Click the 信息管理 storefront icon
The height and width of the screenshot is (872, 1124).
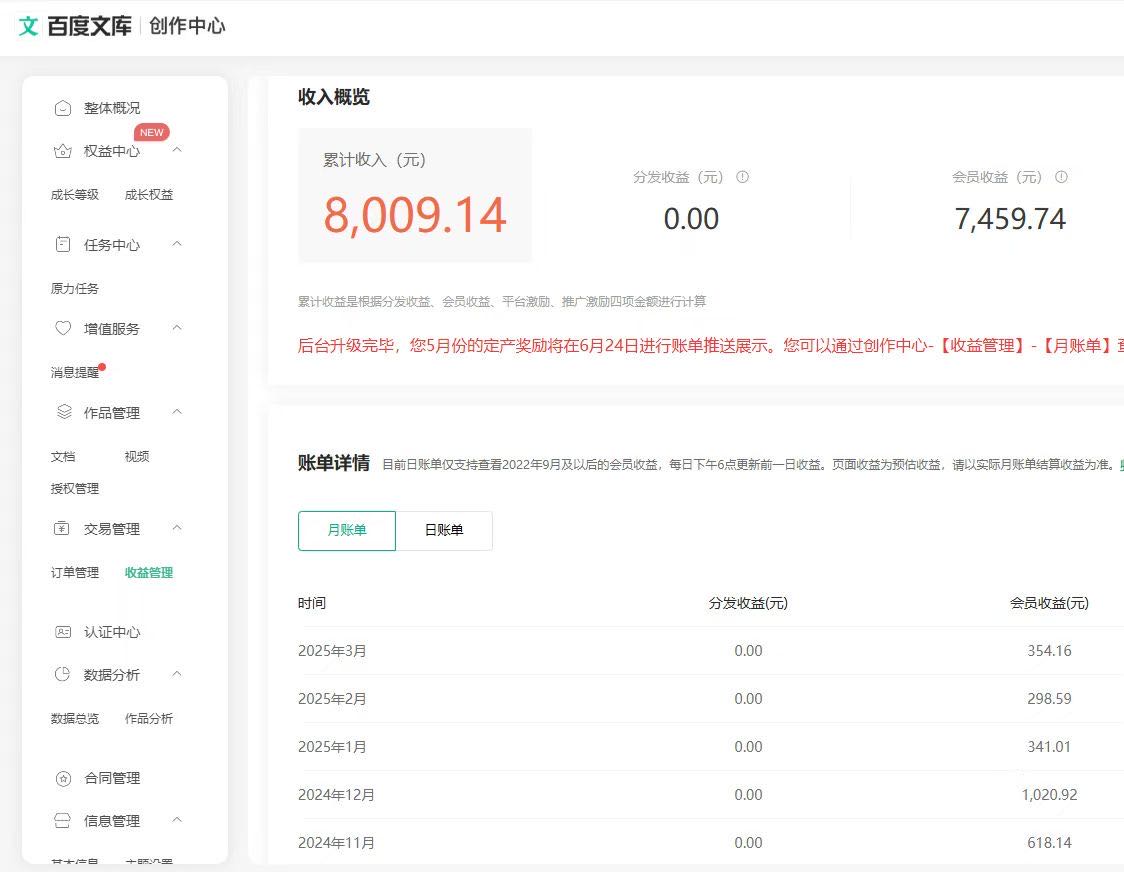(x=62, y=820)
